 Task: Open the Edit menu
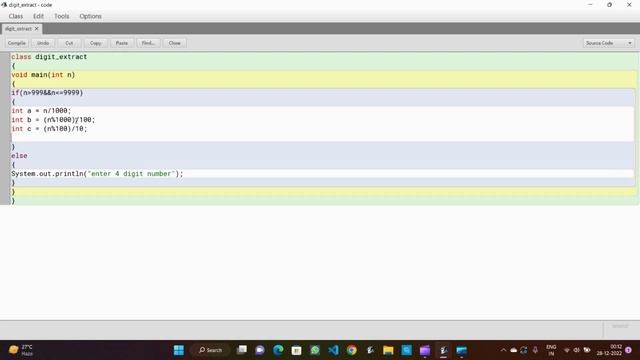(x=38, y=16)
